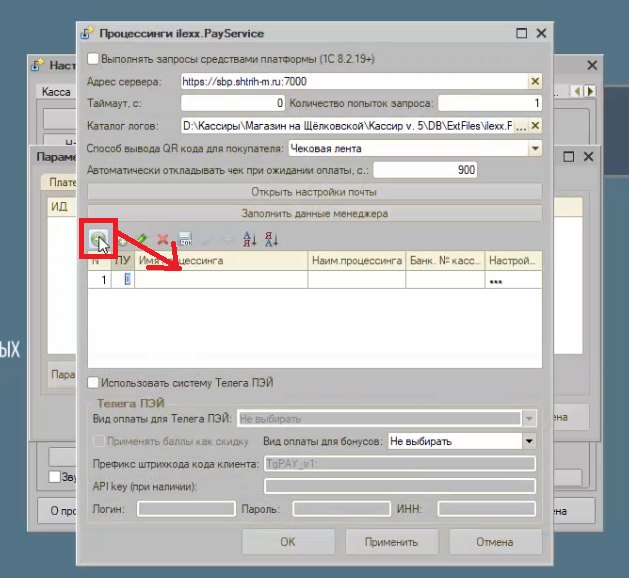Click Пароль input field
The image size is (629, 578).
(341, 509)
